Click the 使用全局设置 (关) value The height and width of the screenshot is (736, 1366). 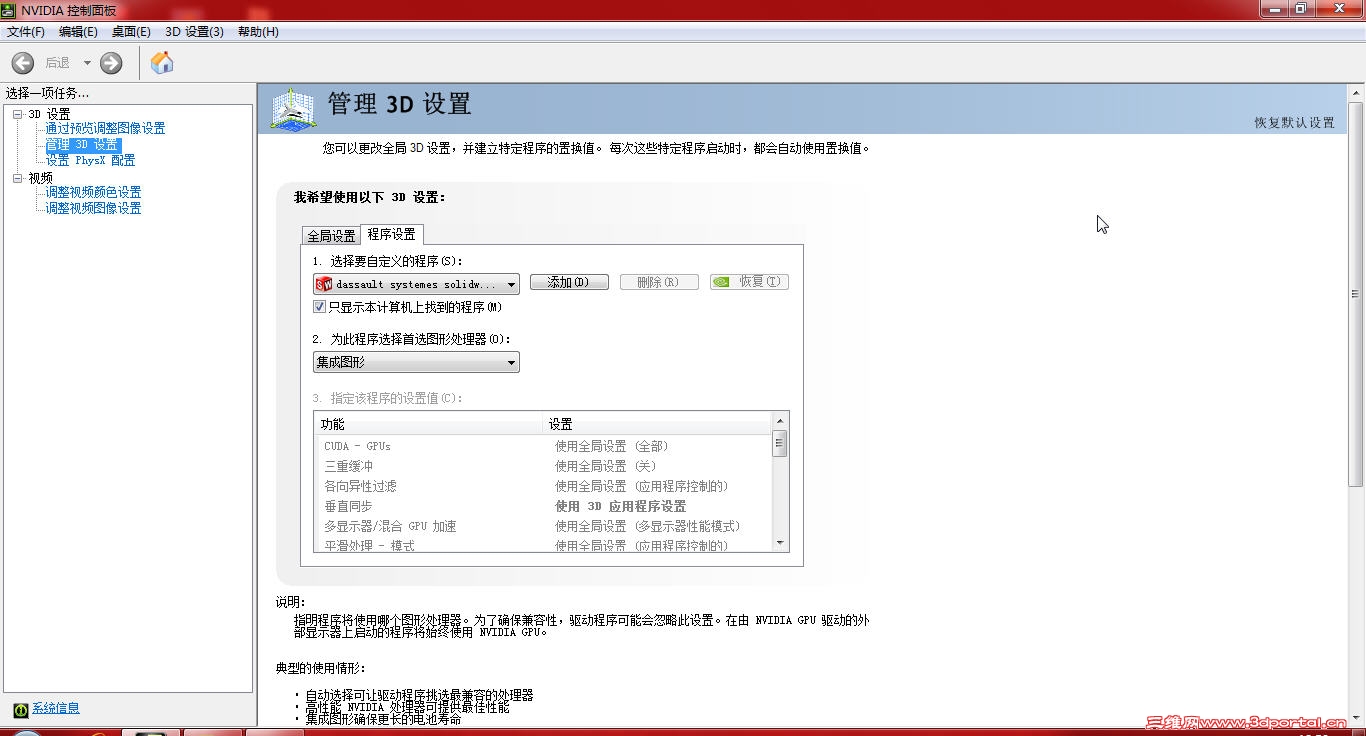[606, 466]
